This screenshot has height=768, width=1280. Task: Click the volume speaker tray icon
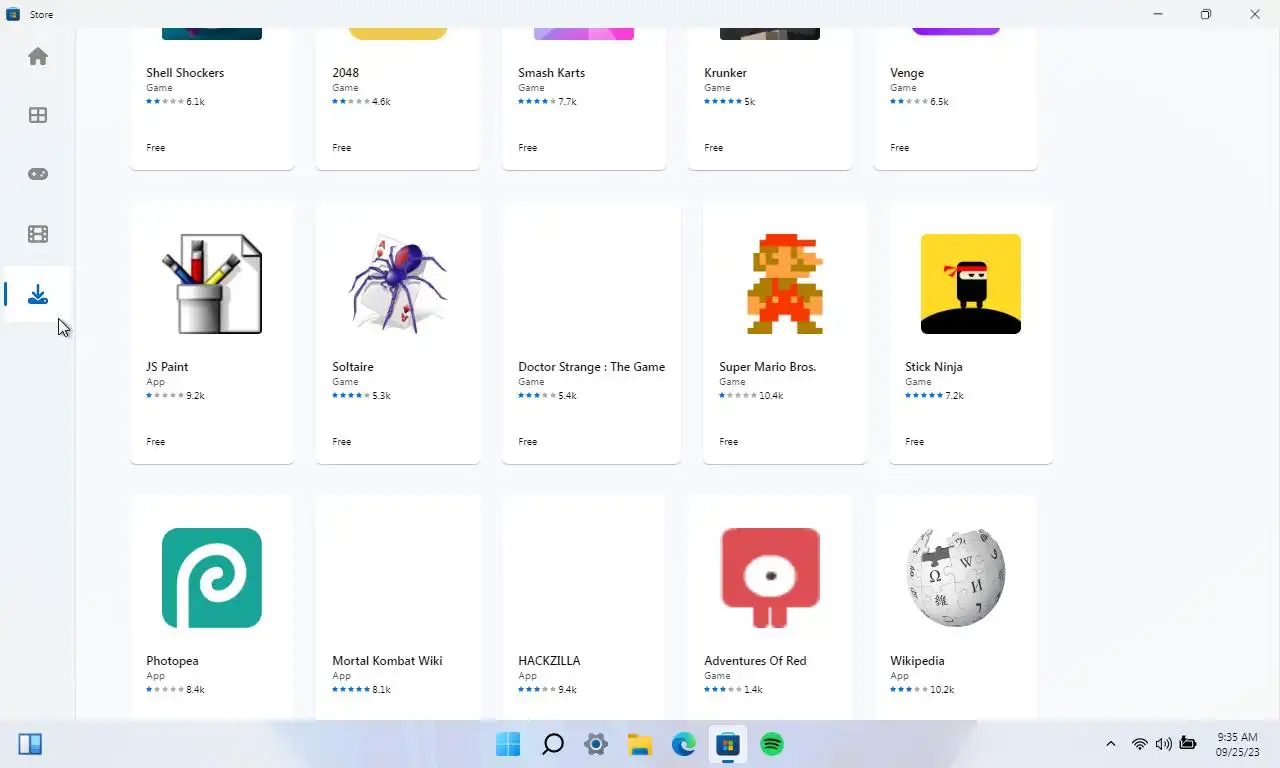[x=1163, y=744]
